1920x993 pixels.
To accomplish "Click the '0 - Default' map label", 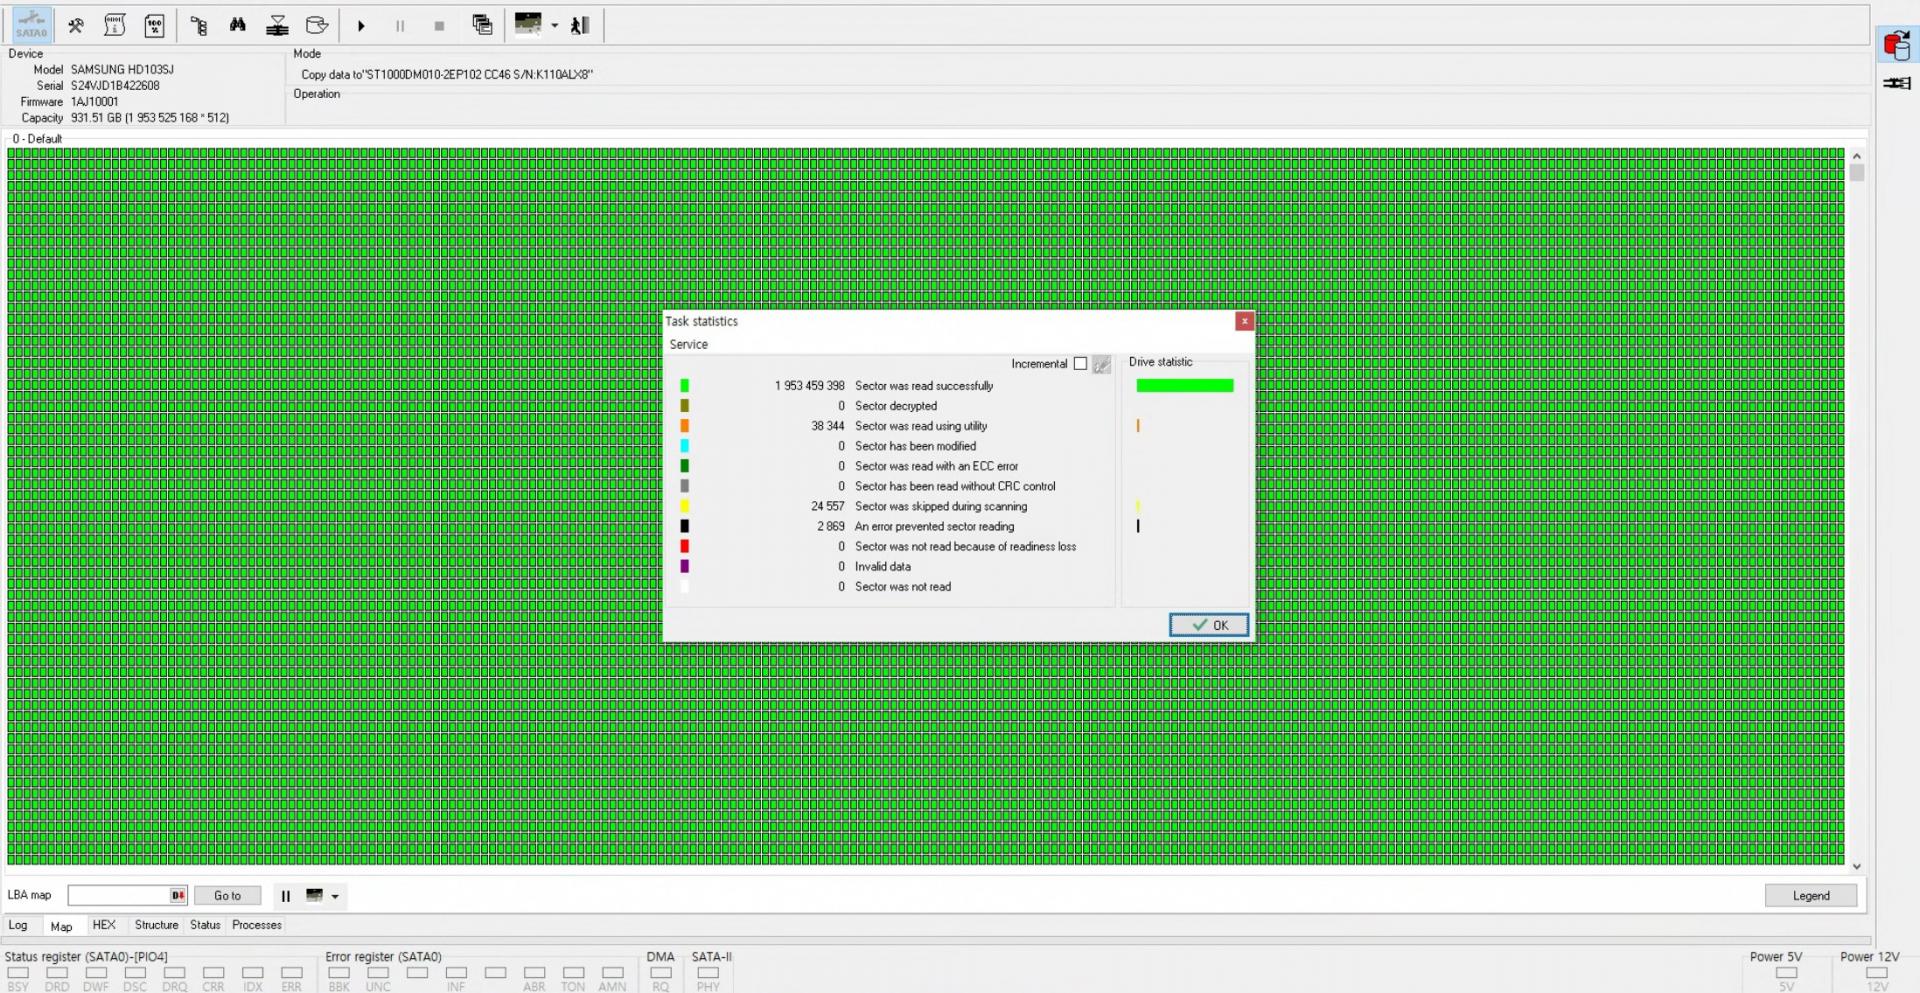I will point(37,139).
